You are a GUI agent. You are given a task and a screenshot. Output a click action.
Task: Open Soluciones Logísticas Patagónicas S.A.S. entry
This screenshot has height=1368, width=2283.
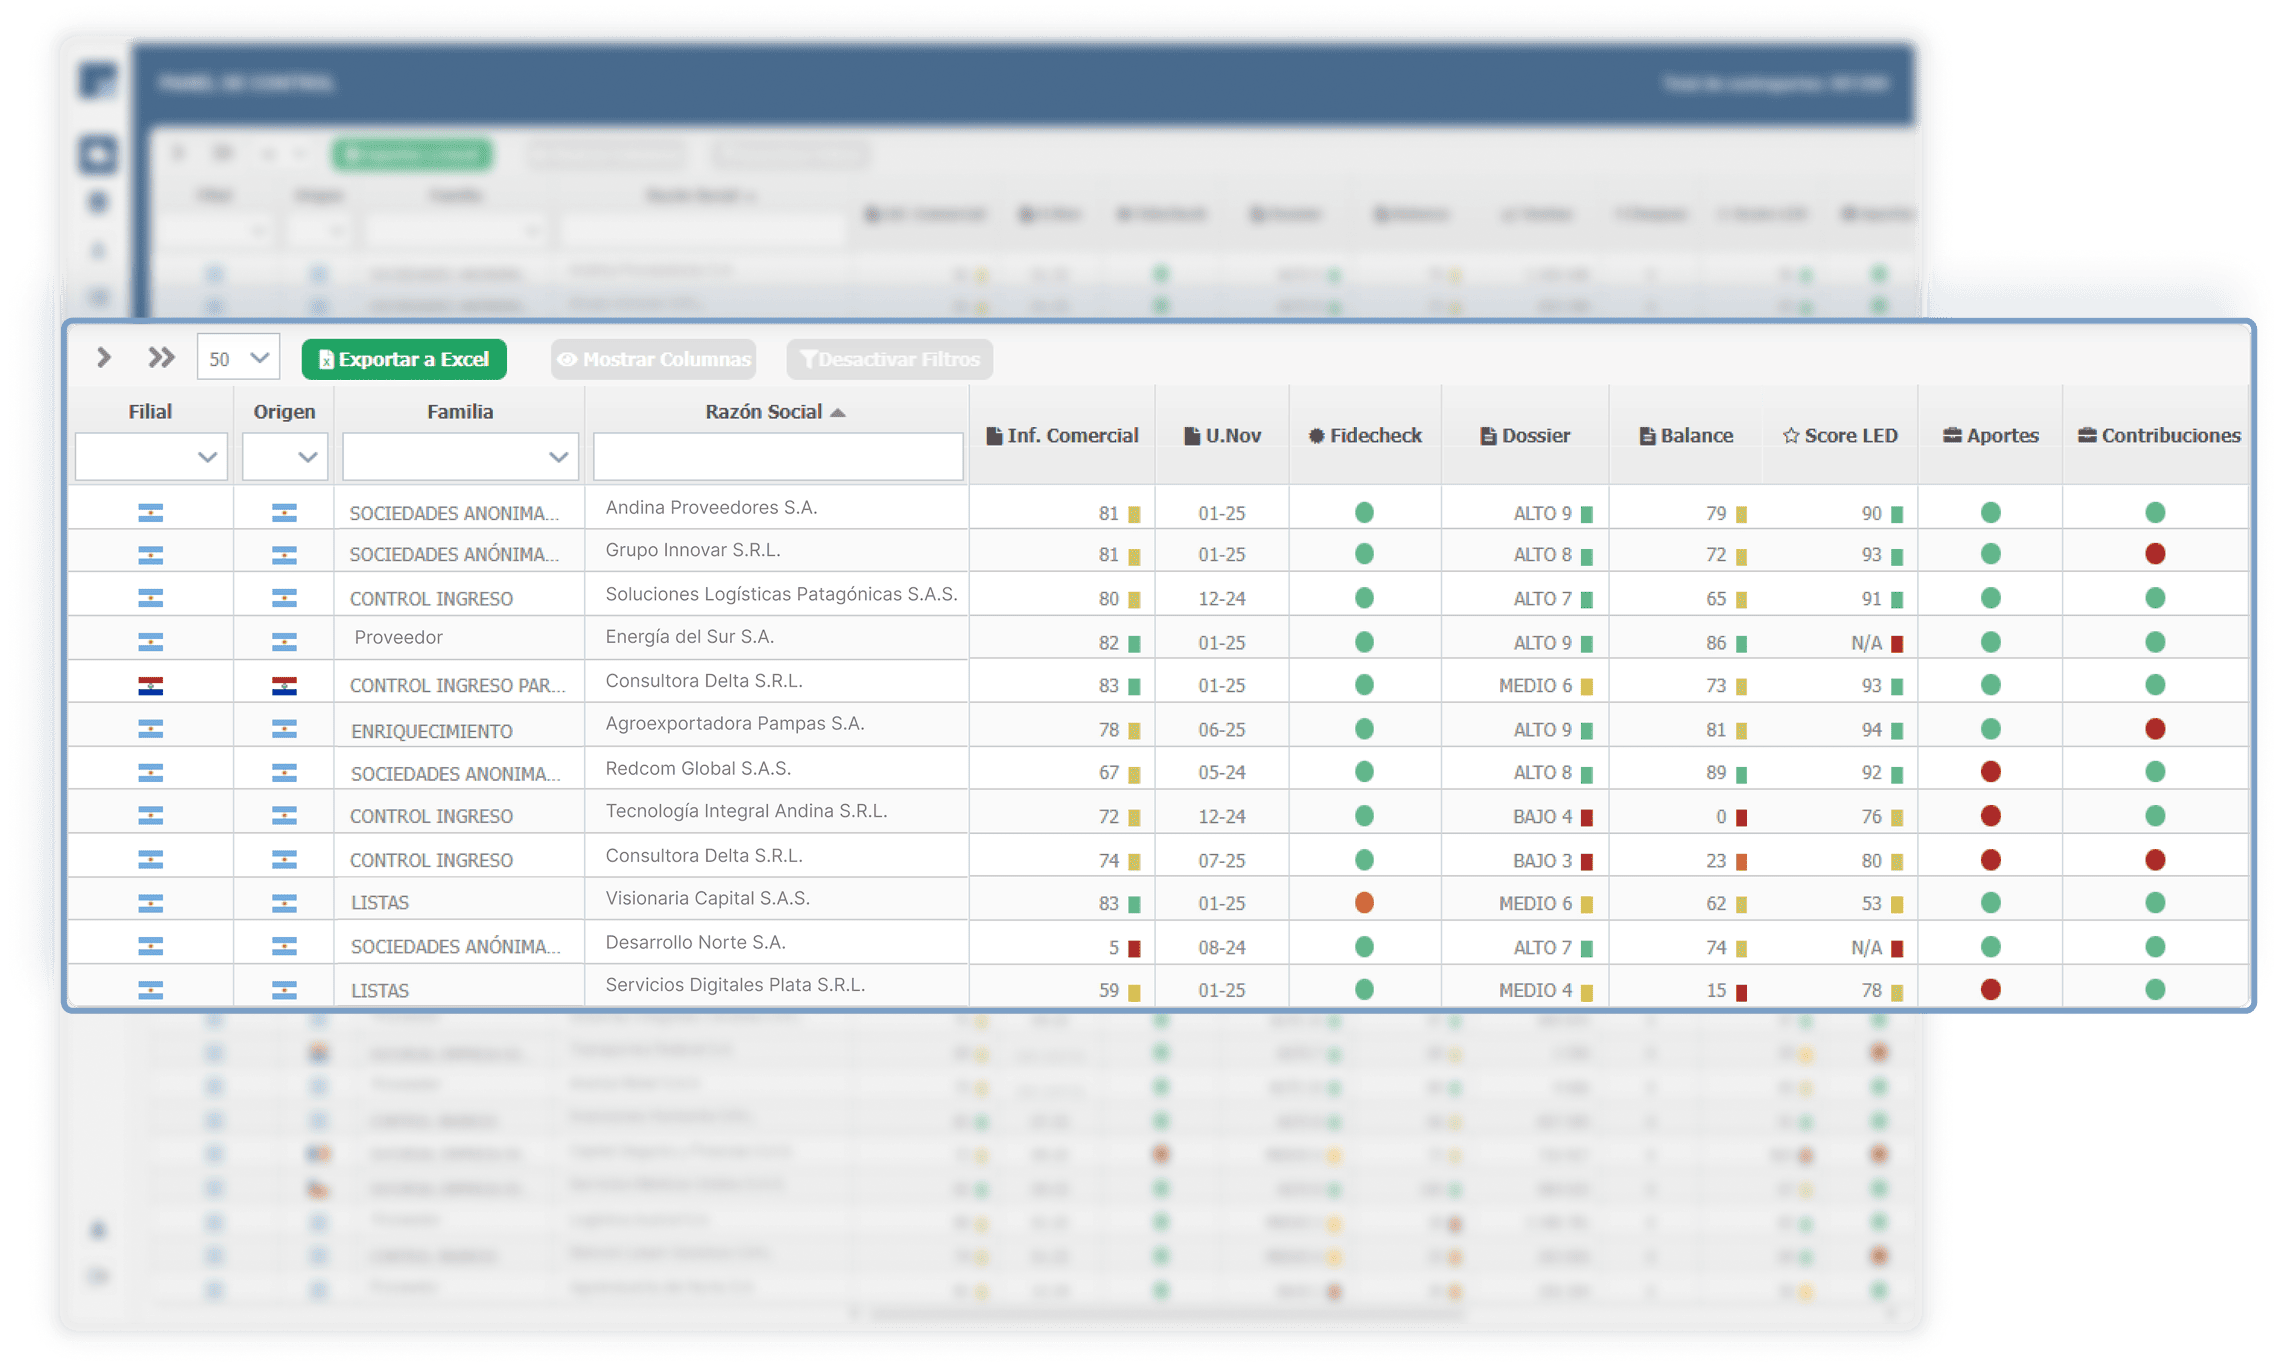point(781,595)
